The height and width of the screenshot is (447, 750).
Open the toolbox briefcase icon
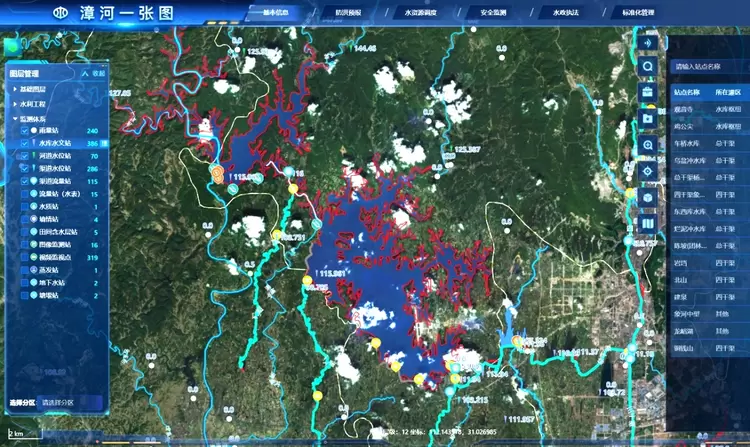pos(648,93)
